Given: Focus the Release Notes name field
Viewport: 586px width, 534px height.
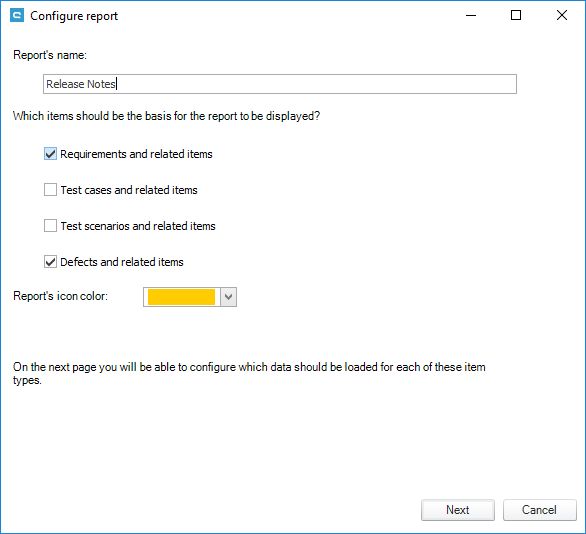Looking at the screenshot, I should click(x=280, y=84).
